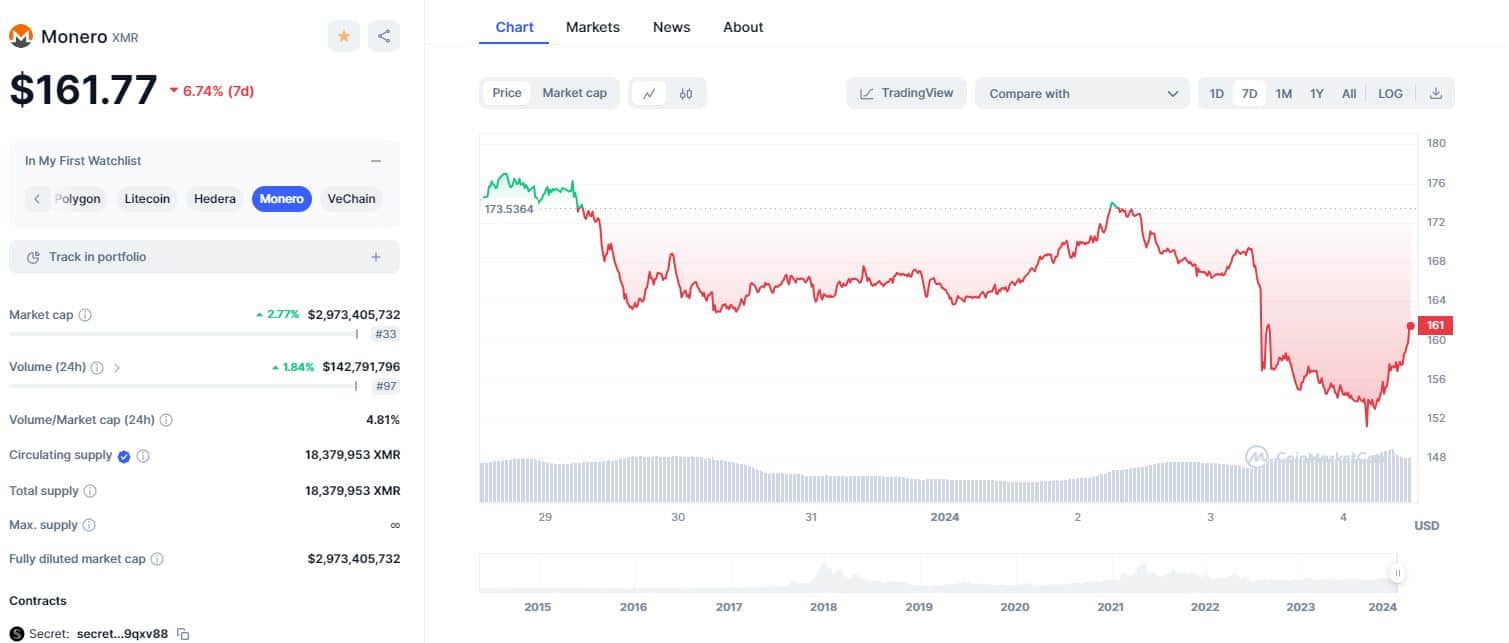This screenshot has height=643, width=1509.
Task: Select Hedera in watchlist
Action: [215, 199]
